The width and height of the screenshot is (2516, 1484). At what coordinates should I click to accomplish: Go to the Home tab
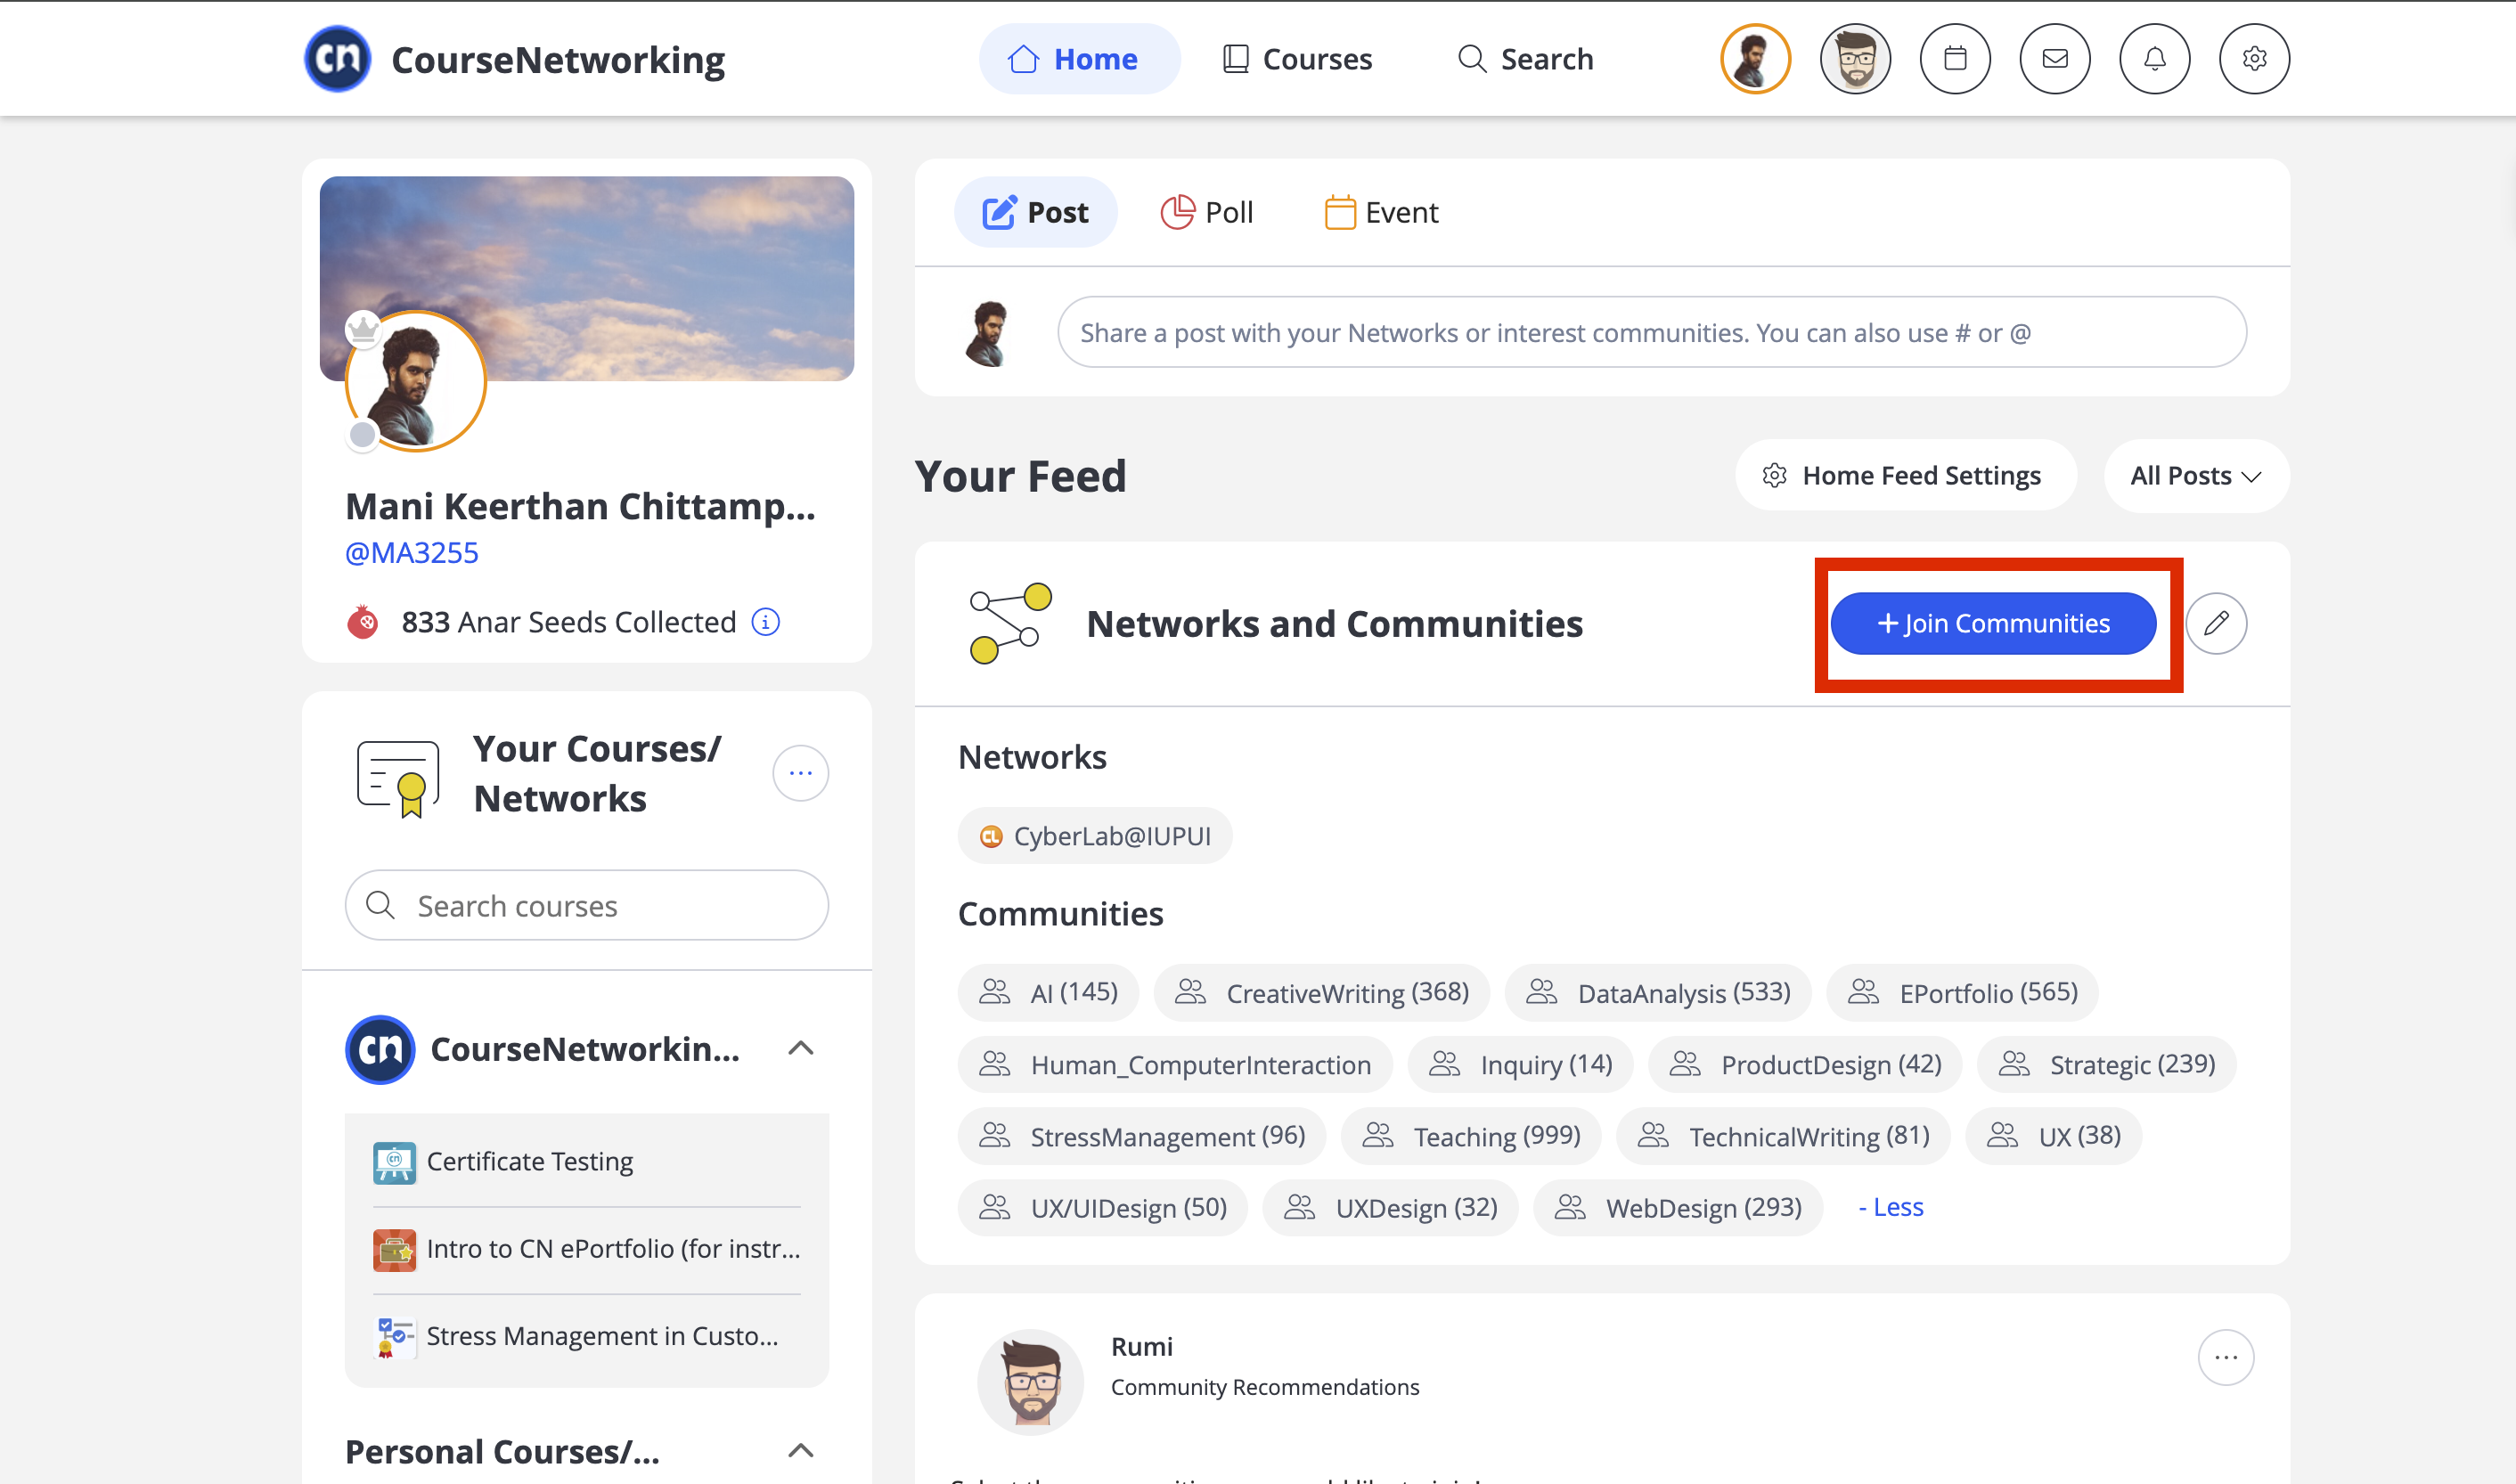1079,59
